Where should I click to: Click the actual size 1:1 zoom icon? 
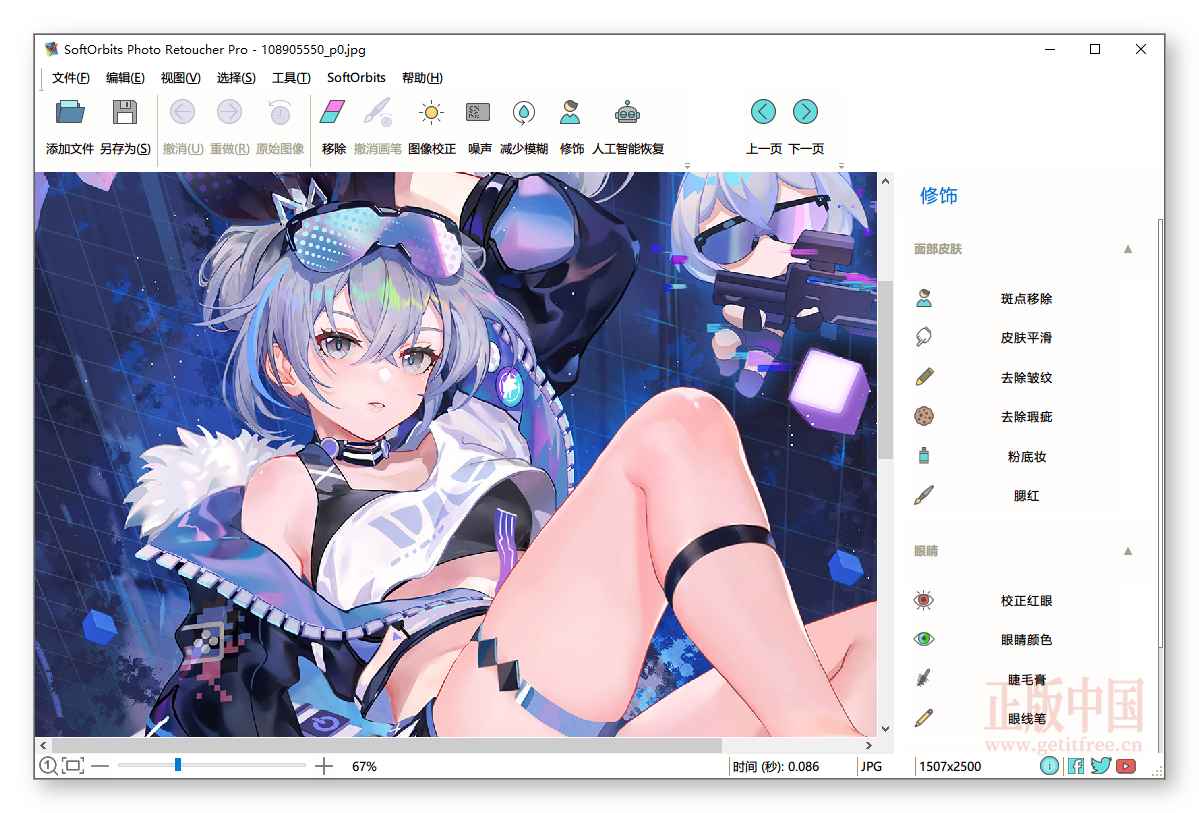pos(47,766)
